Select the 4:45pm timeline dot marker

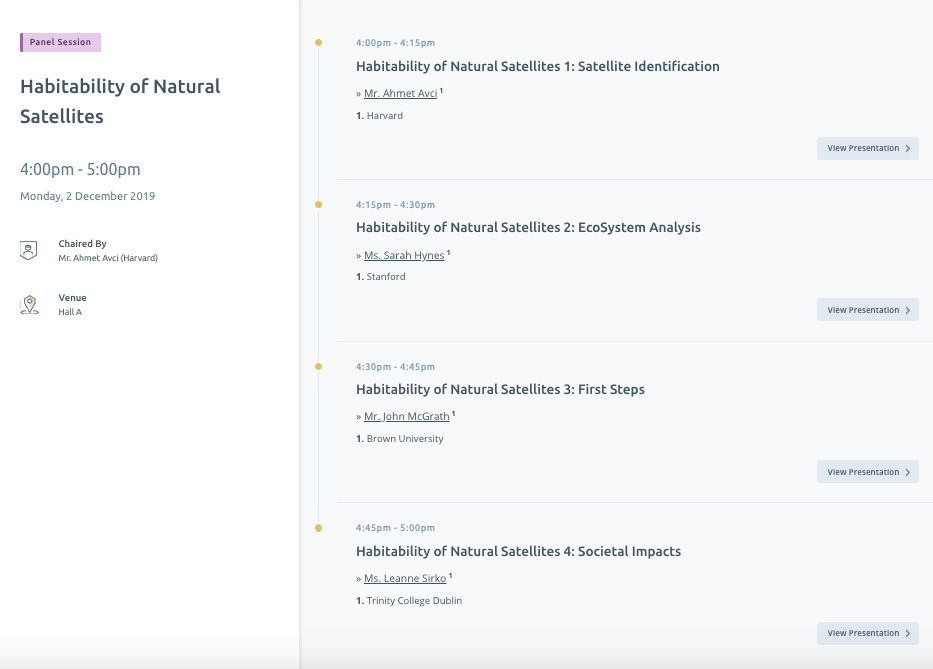tap(318, 528)
